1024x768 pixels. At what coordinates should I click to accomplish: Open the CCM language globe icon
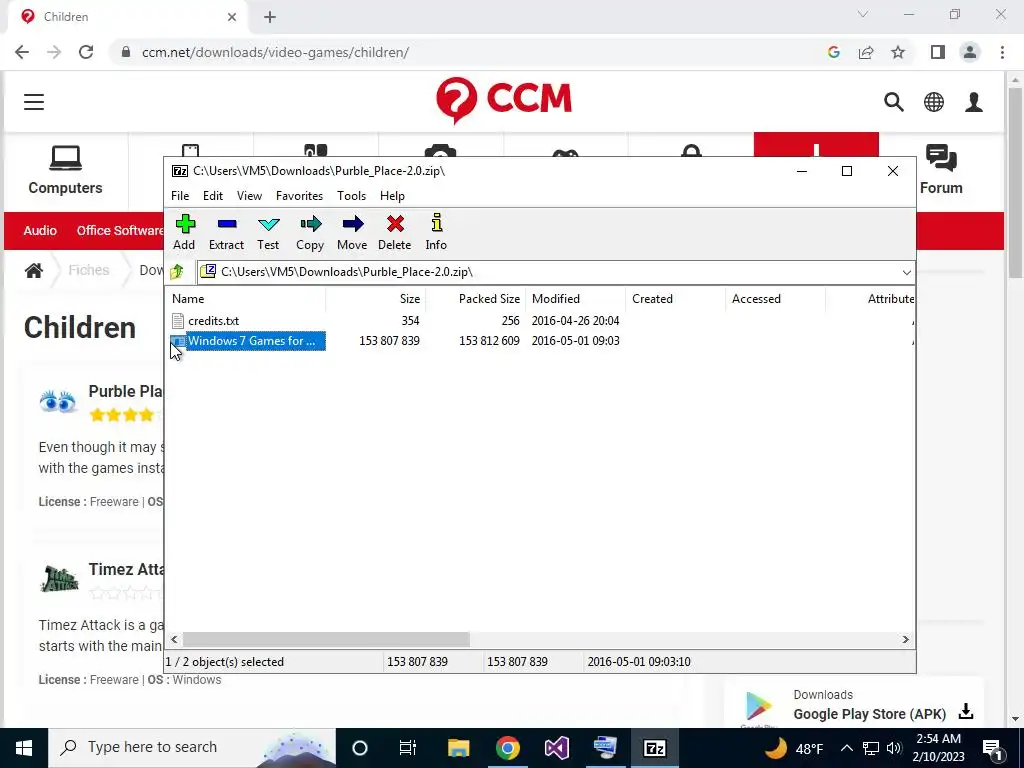coord(934,102)
